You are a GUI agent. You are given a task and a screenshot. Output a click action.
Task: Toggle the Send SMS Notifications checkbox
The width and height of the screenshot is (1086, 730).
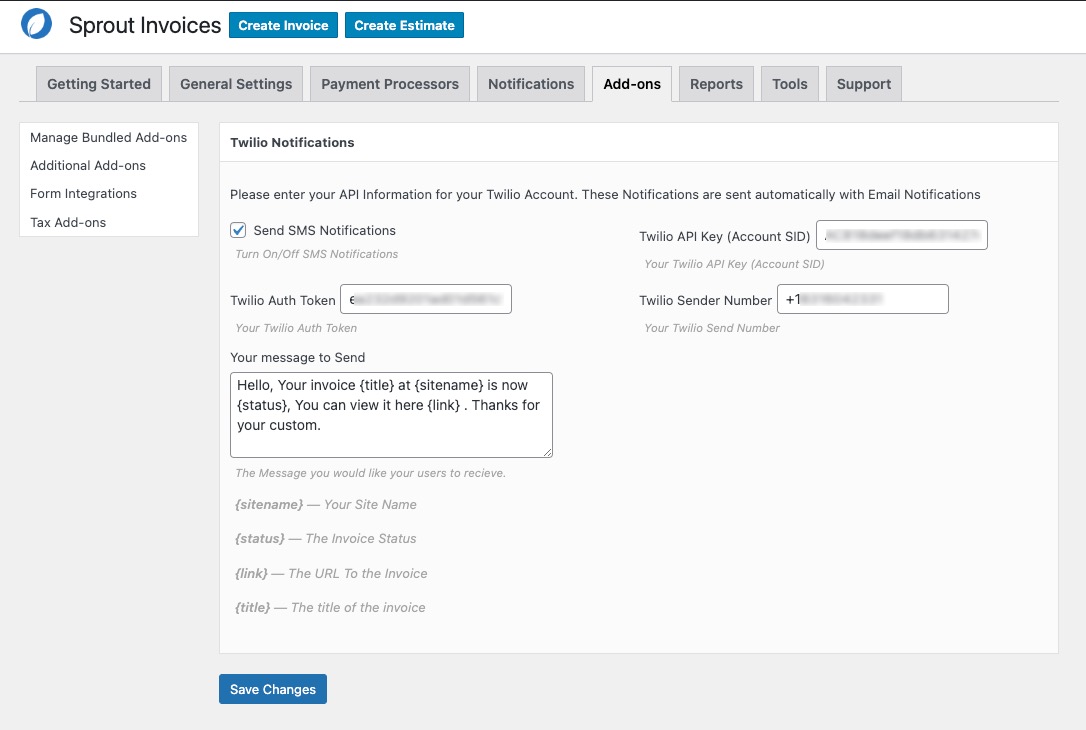[x=239, y=230]
